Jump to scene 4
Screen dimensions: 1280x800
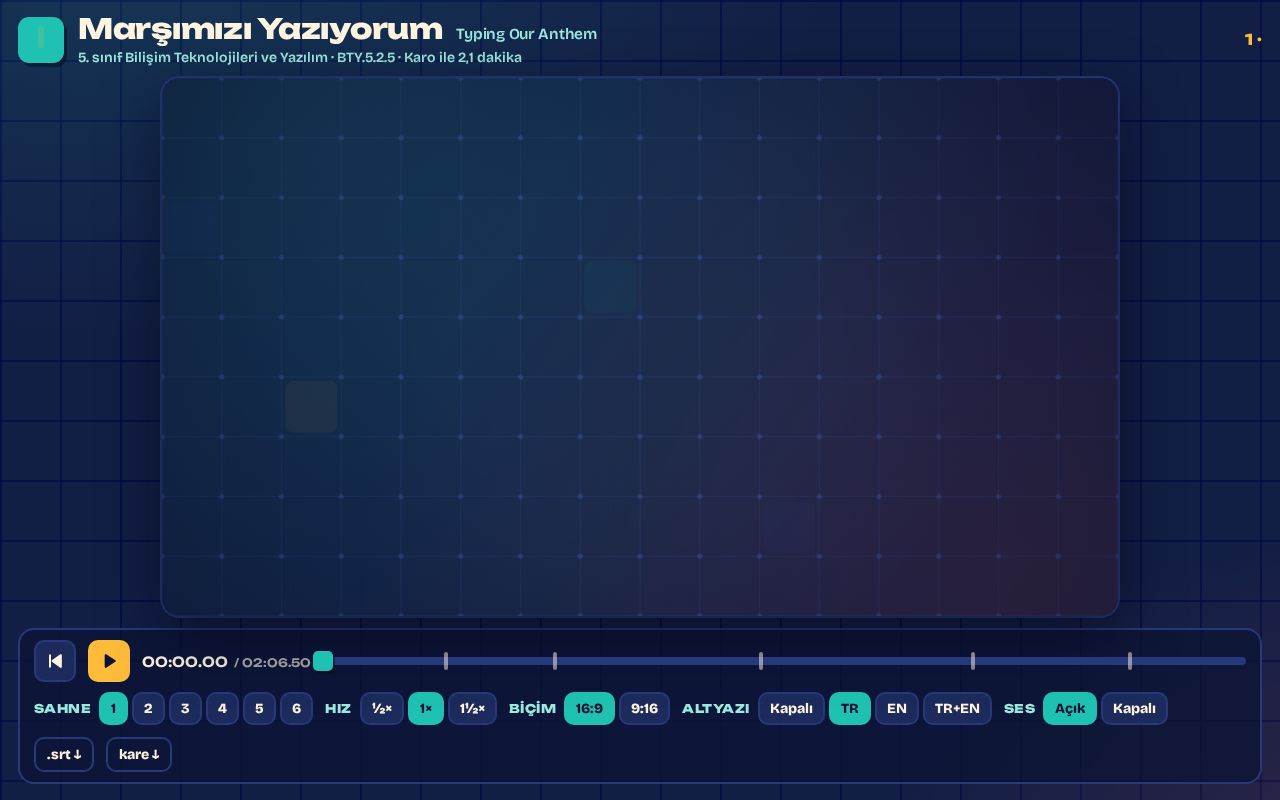pyautogui.click(x=222, y=708)
